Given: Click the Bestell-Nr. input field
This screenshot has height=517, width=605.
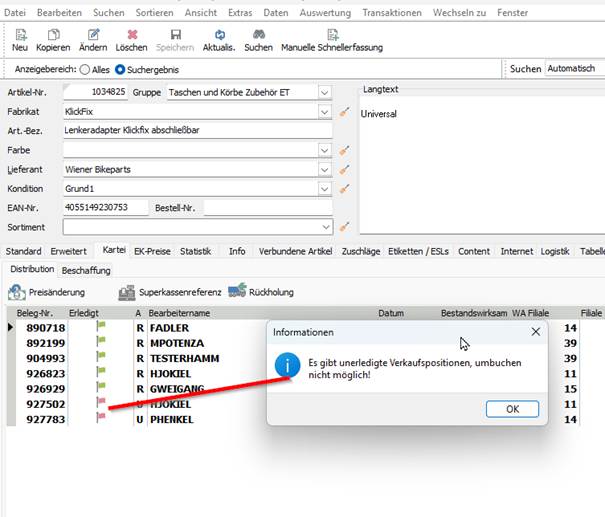Looking at the screenshot, I should (268, 208).
